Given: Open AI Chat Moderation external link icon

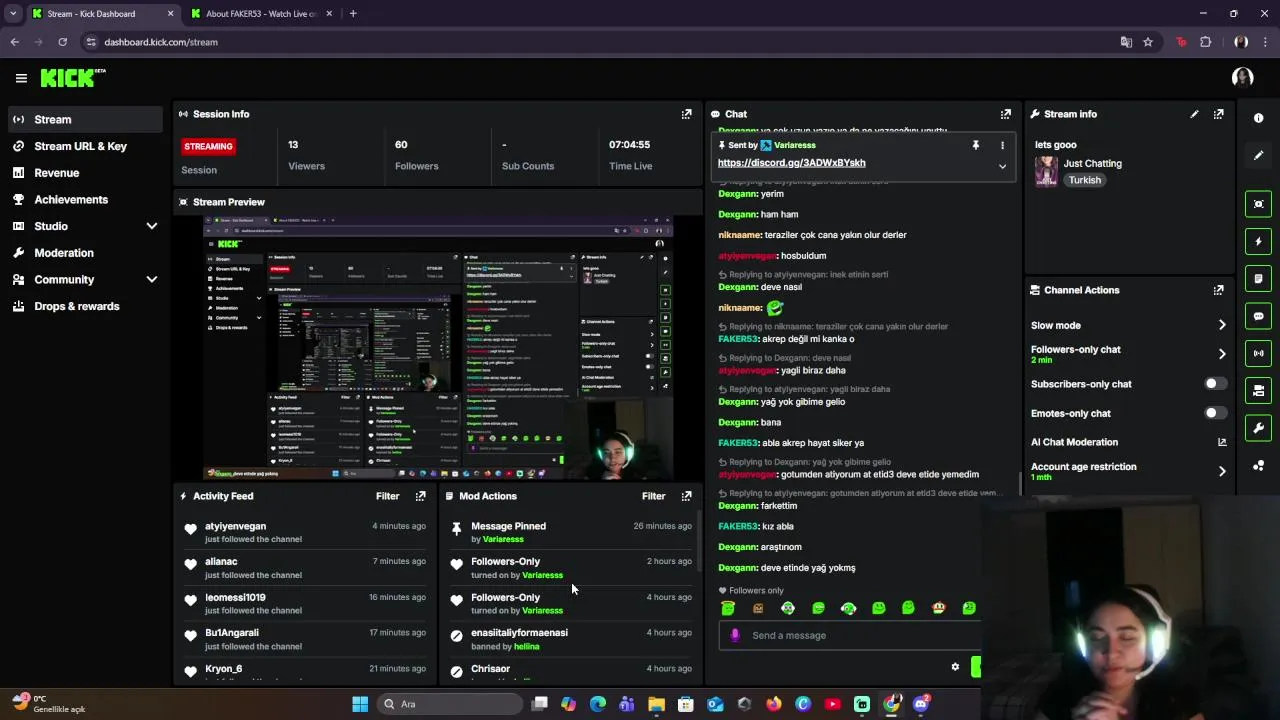Looking at the screenshot, I should 1222,442.
